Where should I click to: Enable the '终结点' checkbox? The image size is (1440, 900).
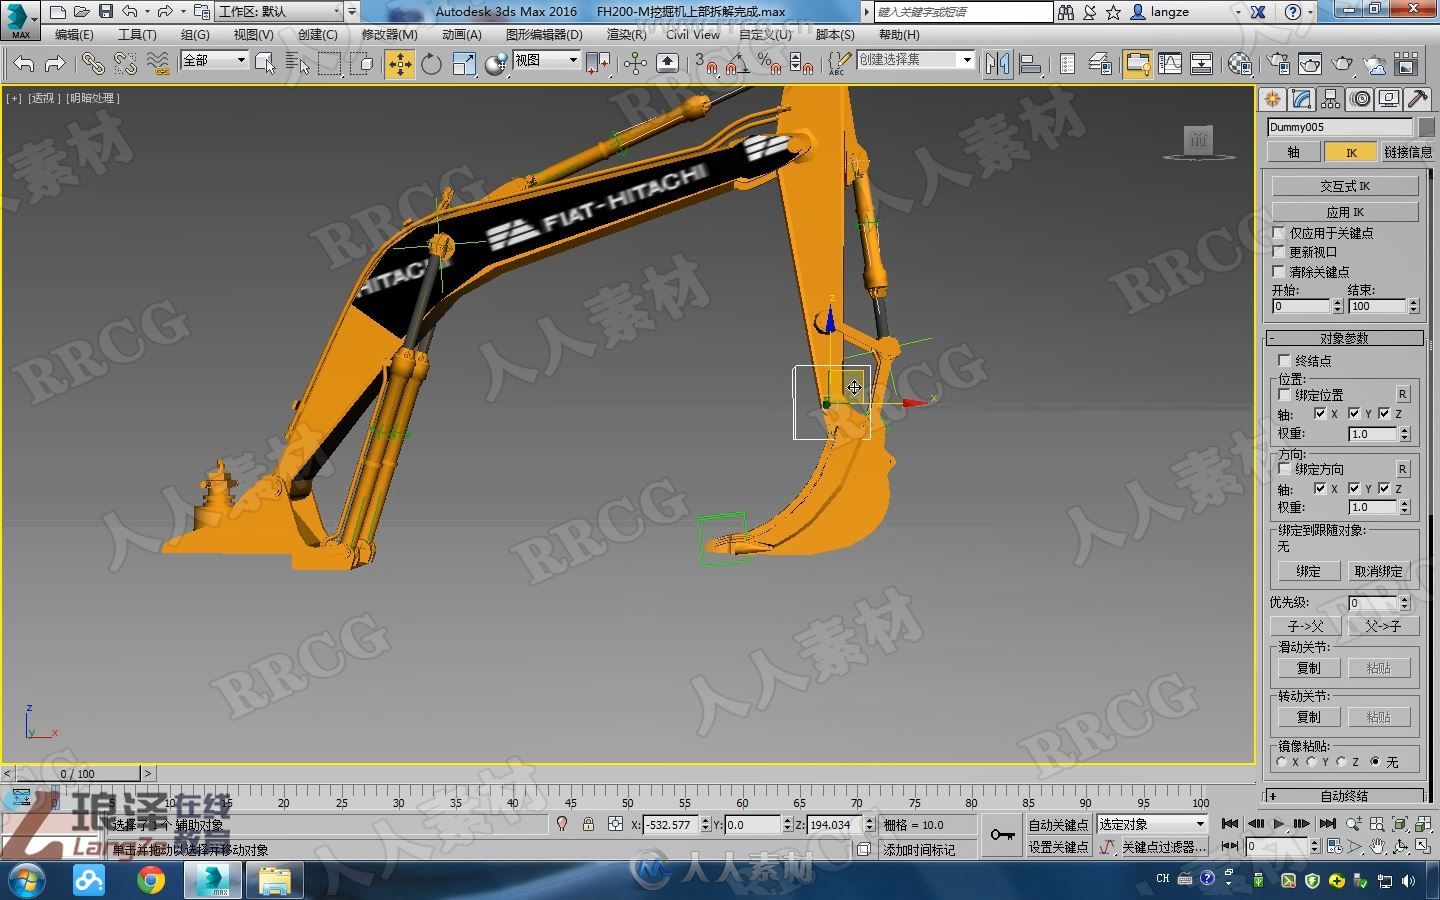(x=1285, y=360)
